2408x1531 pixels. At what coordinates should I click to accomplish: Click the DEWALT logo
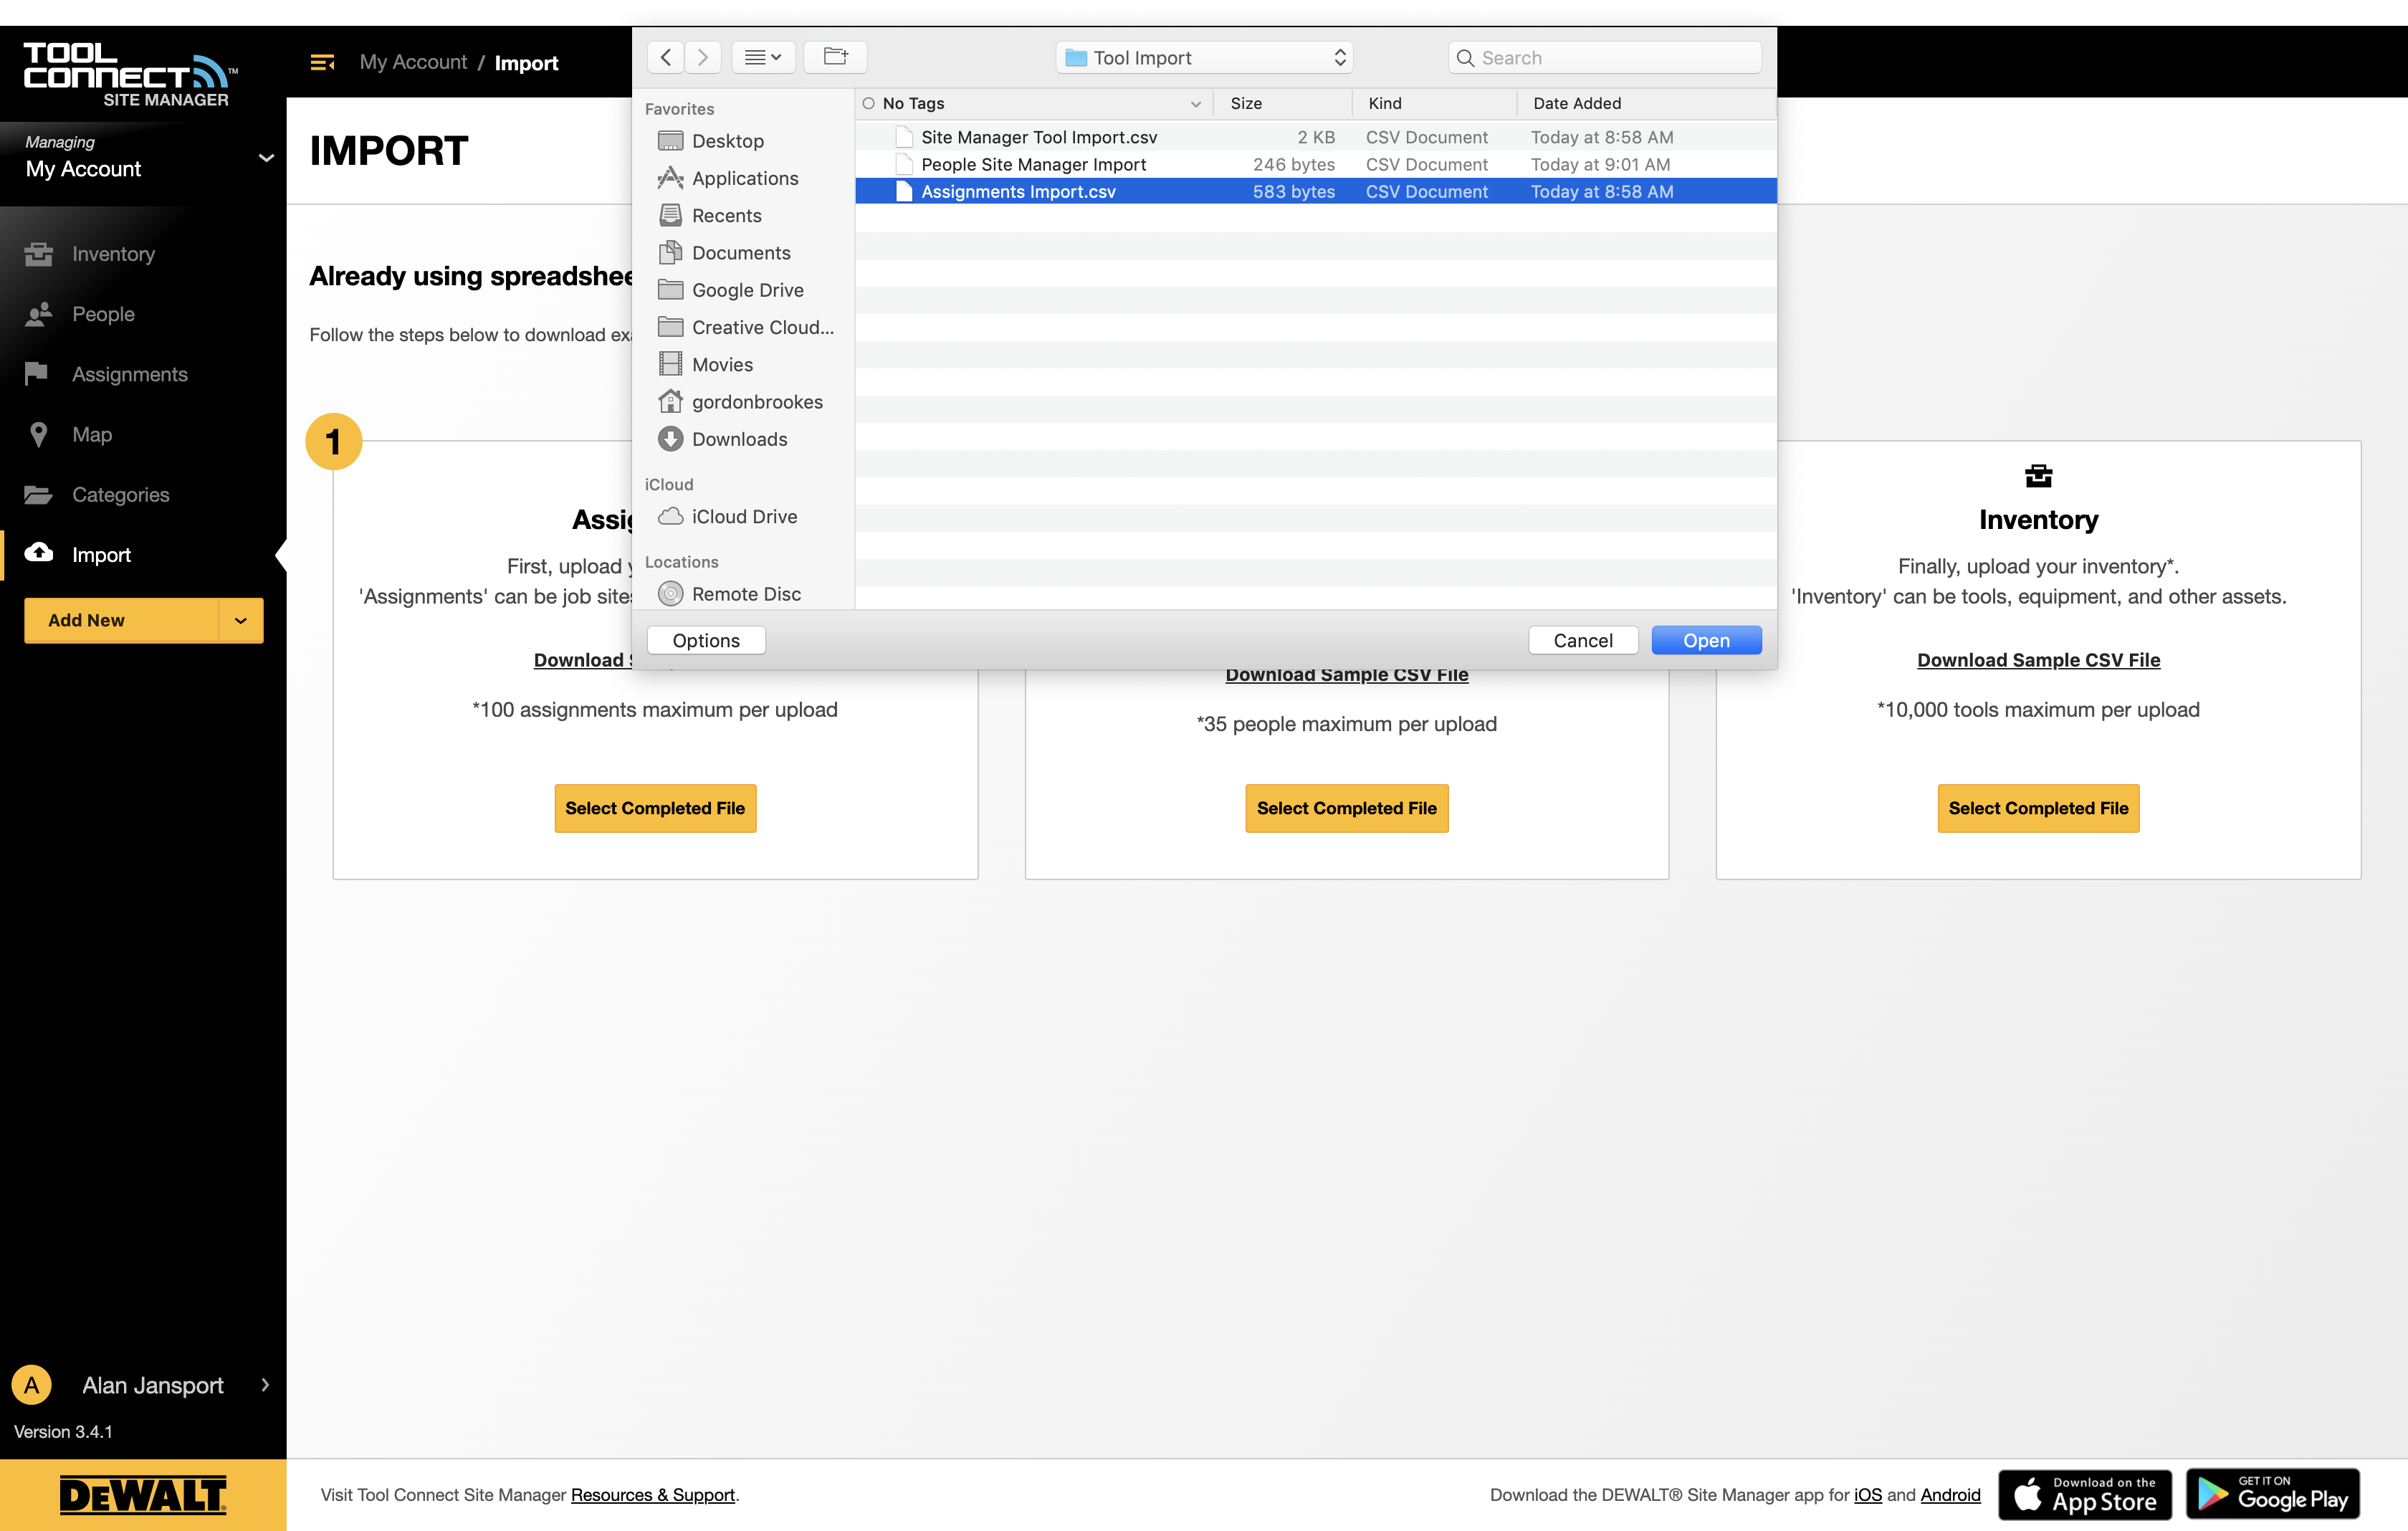143,1495
